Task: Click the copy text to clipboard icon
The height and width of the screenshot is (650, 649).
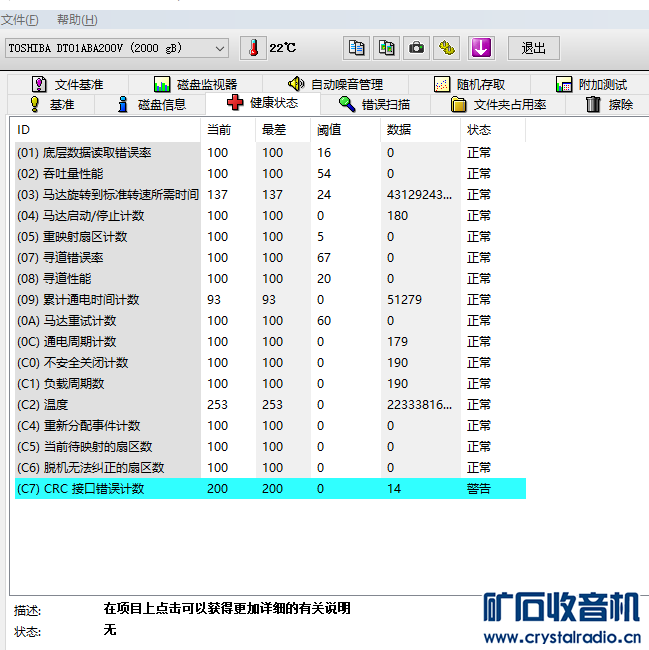Action: pos(356,48)
